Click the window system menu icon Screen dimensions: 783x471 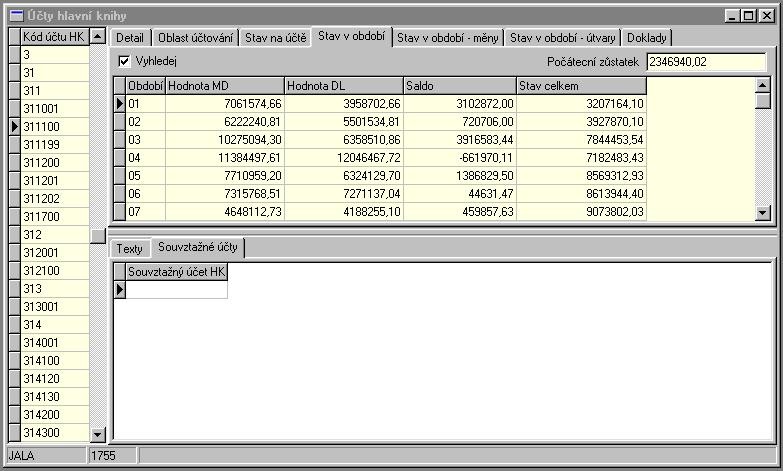point(15,15)
